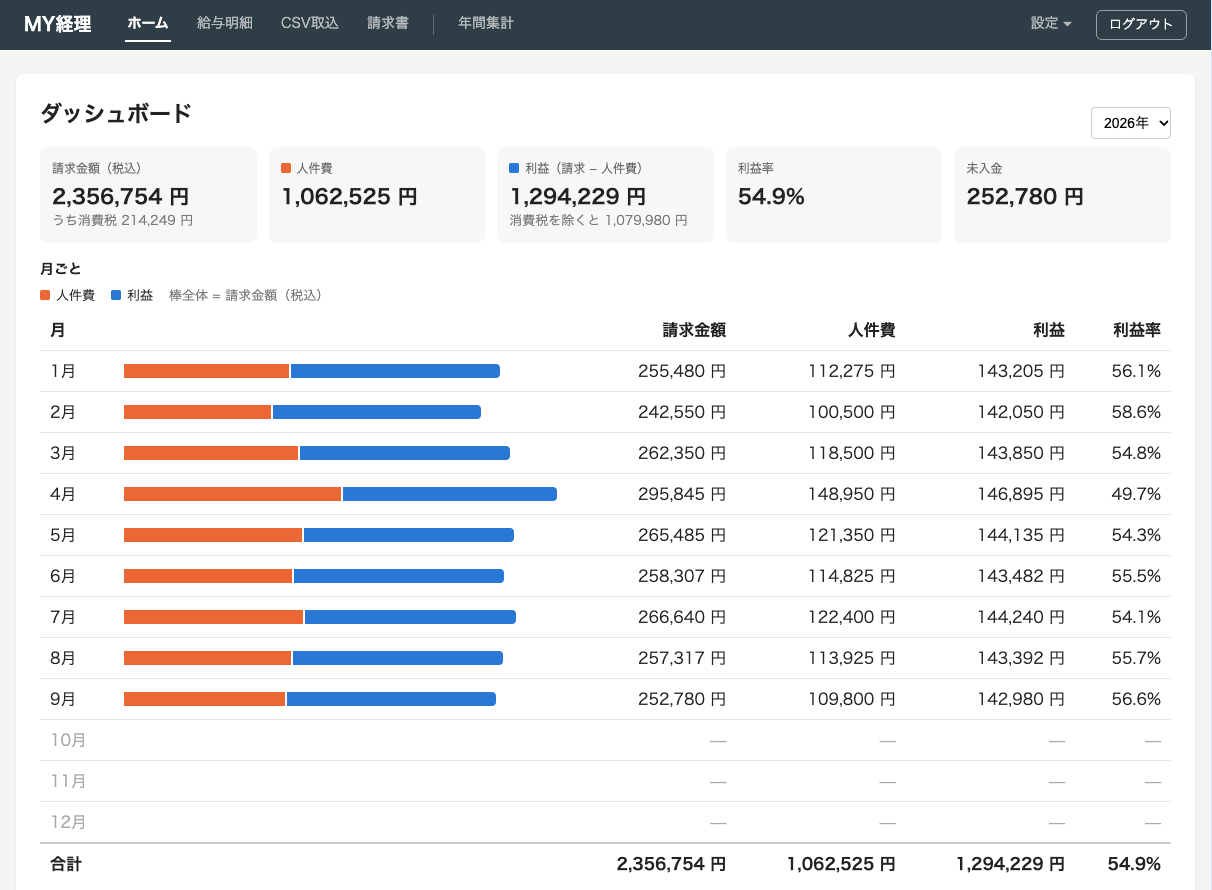Select the 8月 row label
This screenshot has width=1212, height=890.
click(63, 658)
